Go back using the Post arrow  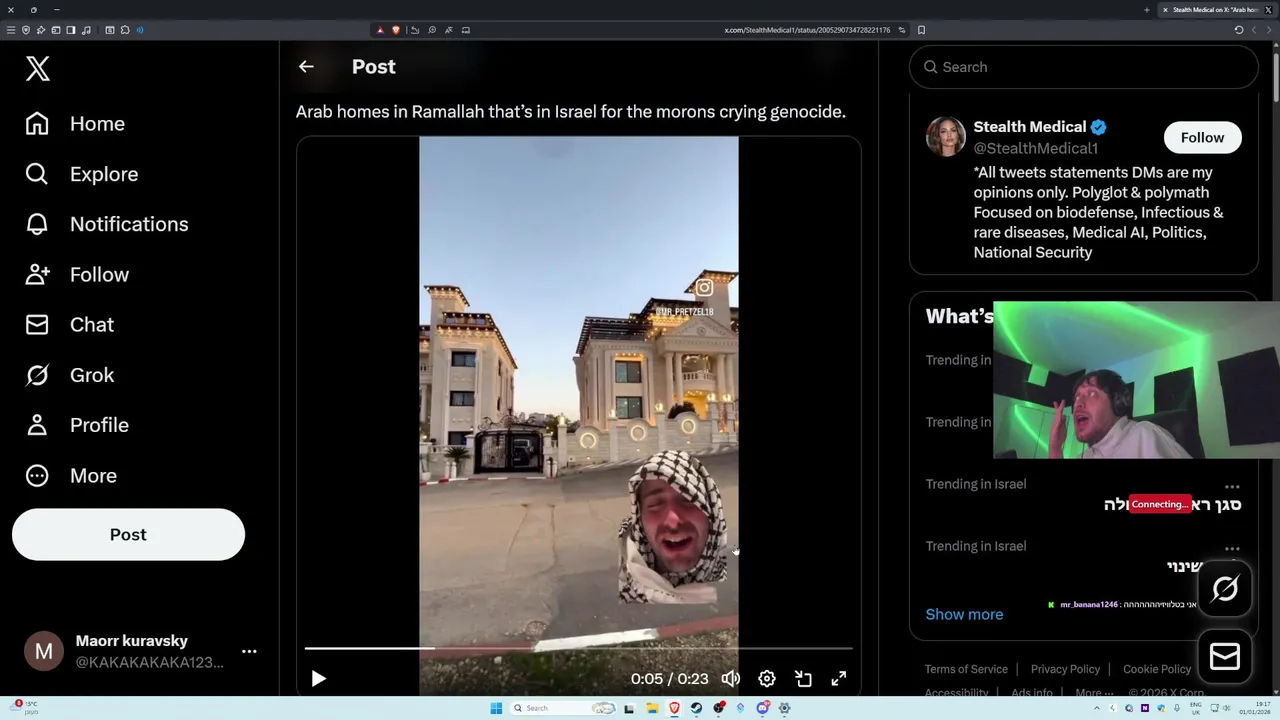[306, 67]
